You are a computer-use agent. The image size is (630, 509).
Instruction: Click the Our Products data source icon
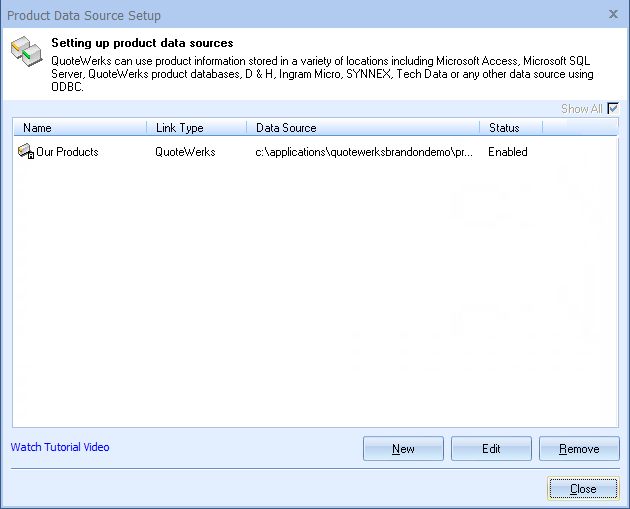pos(26,151)
